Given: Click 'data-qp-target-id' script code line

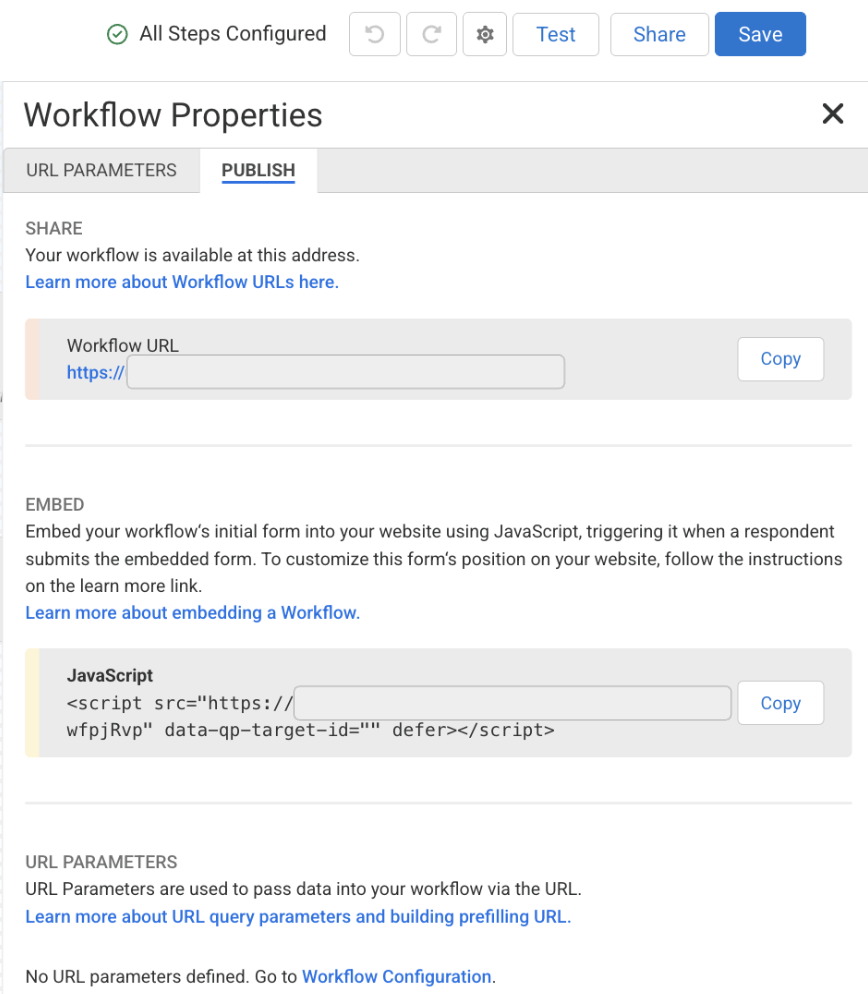Looking at the screenshot, I should tap(311, 730).
